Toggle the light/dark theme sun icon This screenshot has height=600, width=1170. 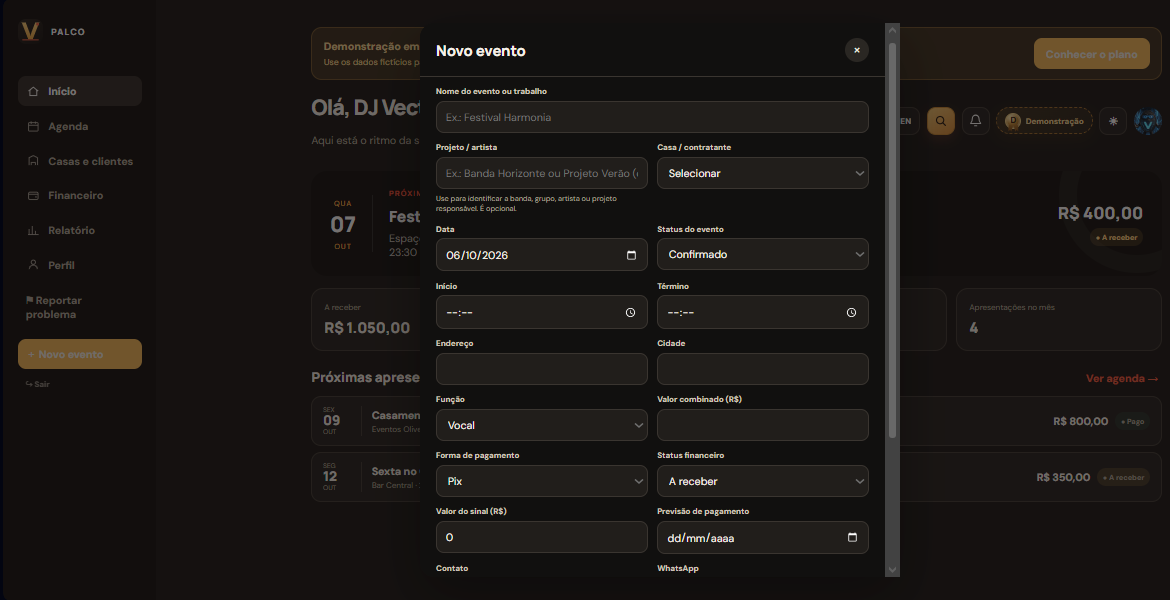tap(1113, 121)
